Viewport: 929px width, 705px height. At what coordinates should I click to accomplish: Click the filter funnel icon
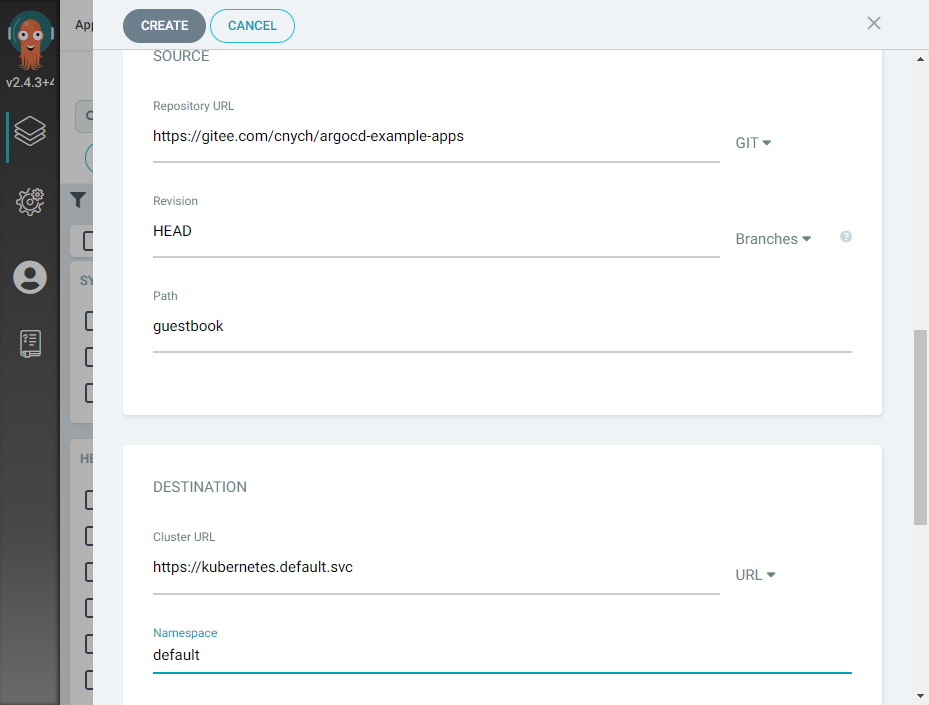[78, 200]
